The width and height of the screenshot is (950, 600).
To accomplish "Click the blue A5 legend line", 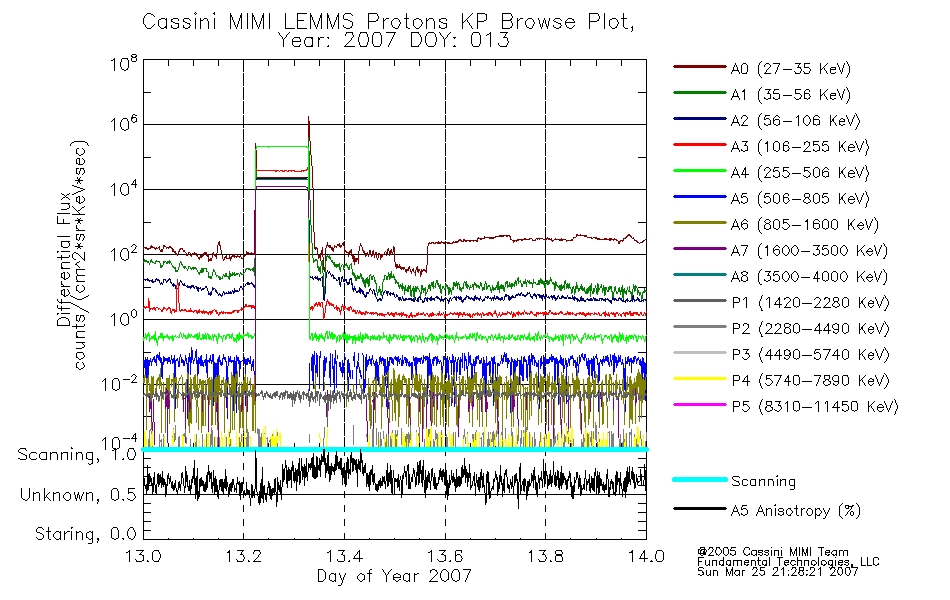I will tap(699, 197).
